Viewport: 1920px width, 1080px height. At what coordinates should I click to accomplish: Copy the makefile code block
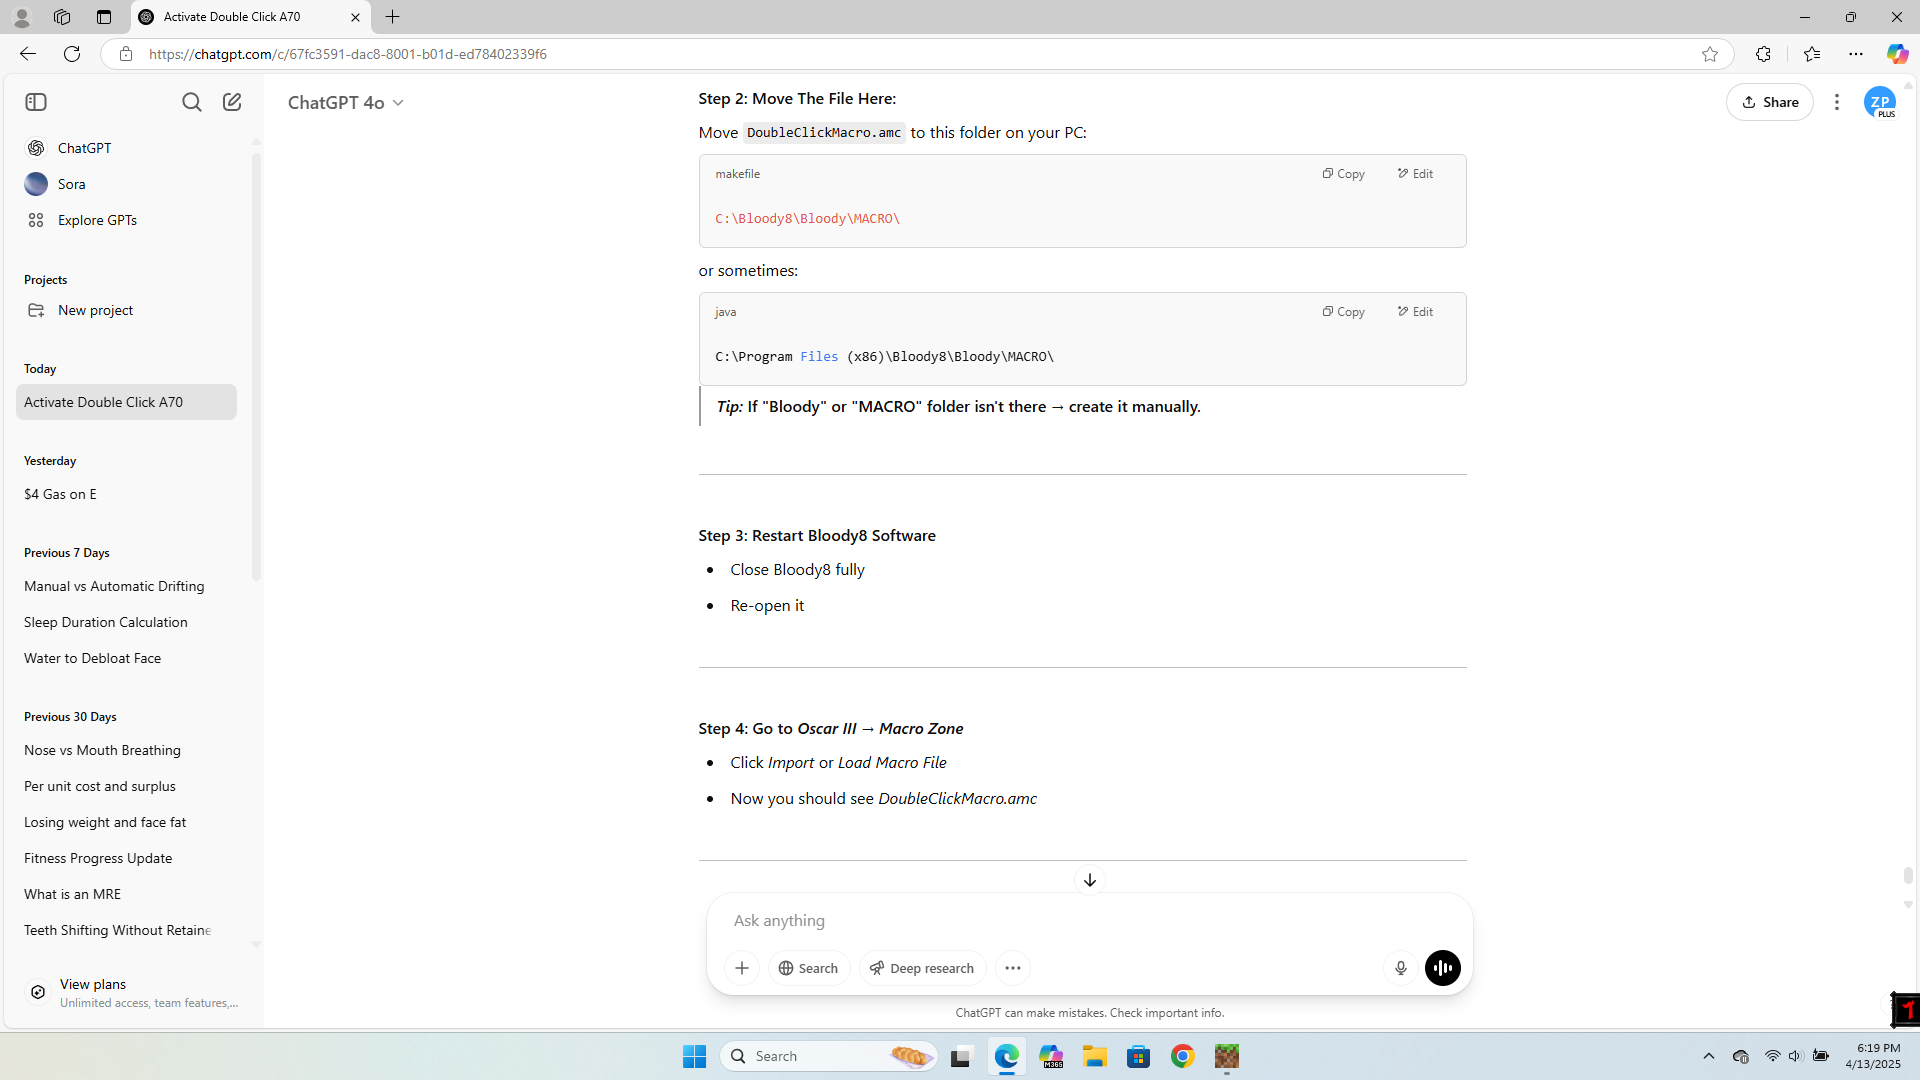point(1343,174)
